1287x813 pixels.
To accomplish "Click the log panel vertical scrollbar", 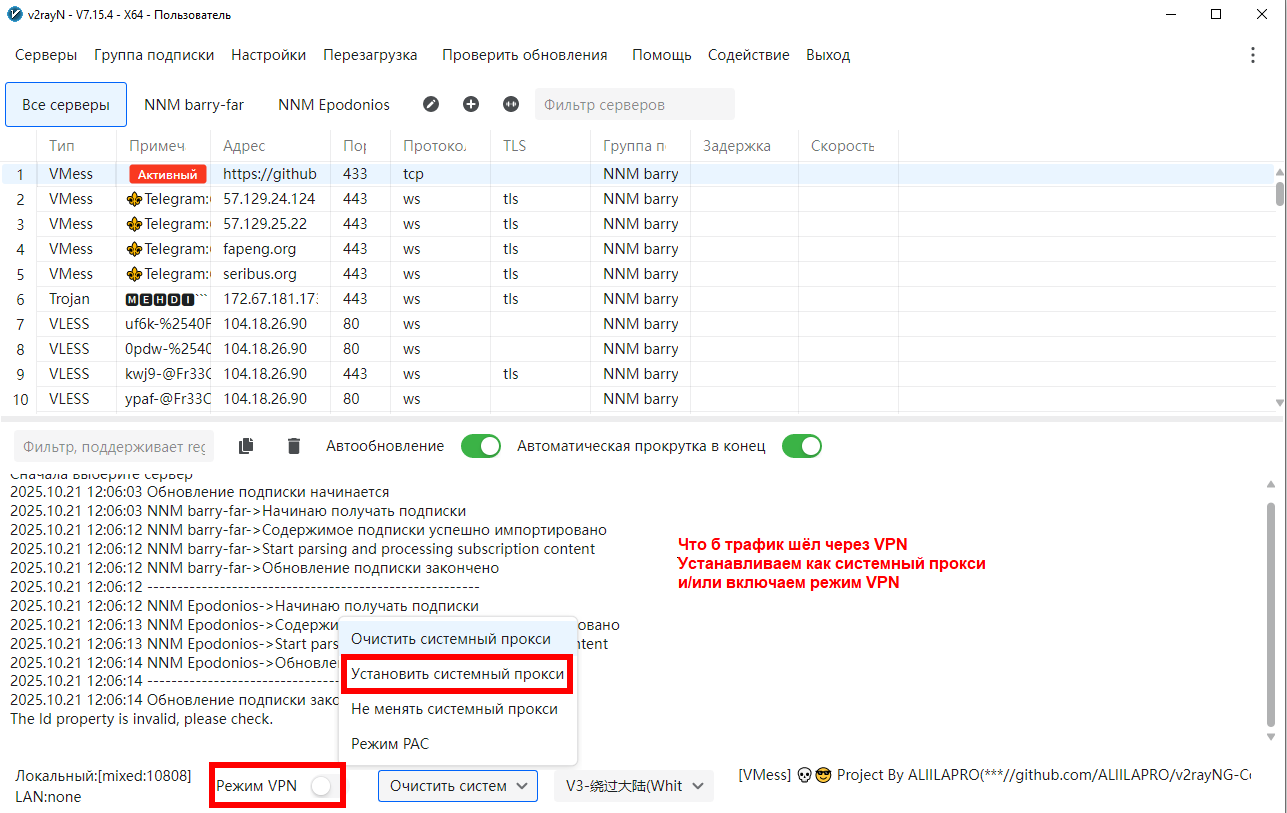I will pyautogui.click(x=1271, y=610).
